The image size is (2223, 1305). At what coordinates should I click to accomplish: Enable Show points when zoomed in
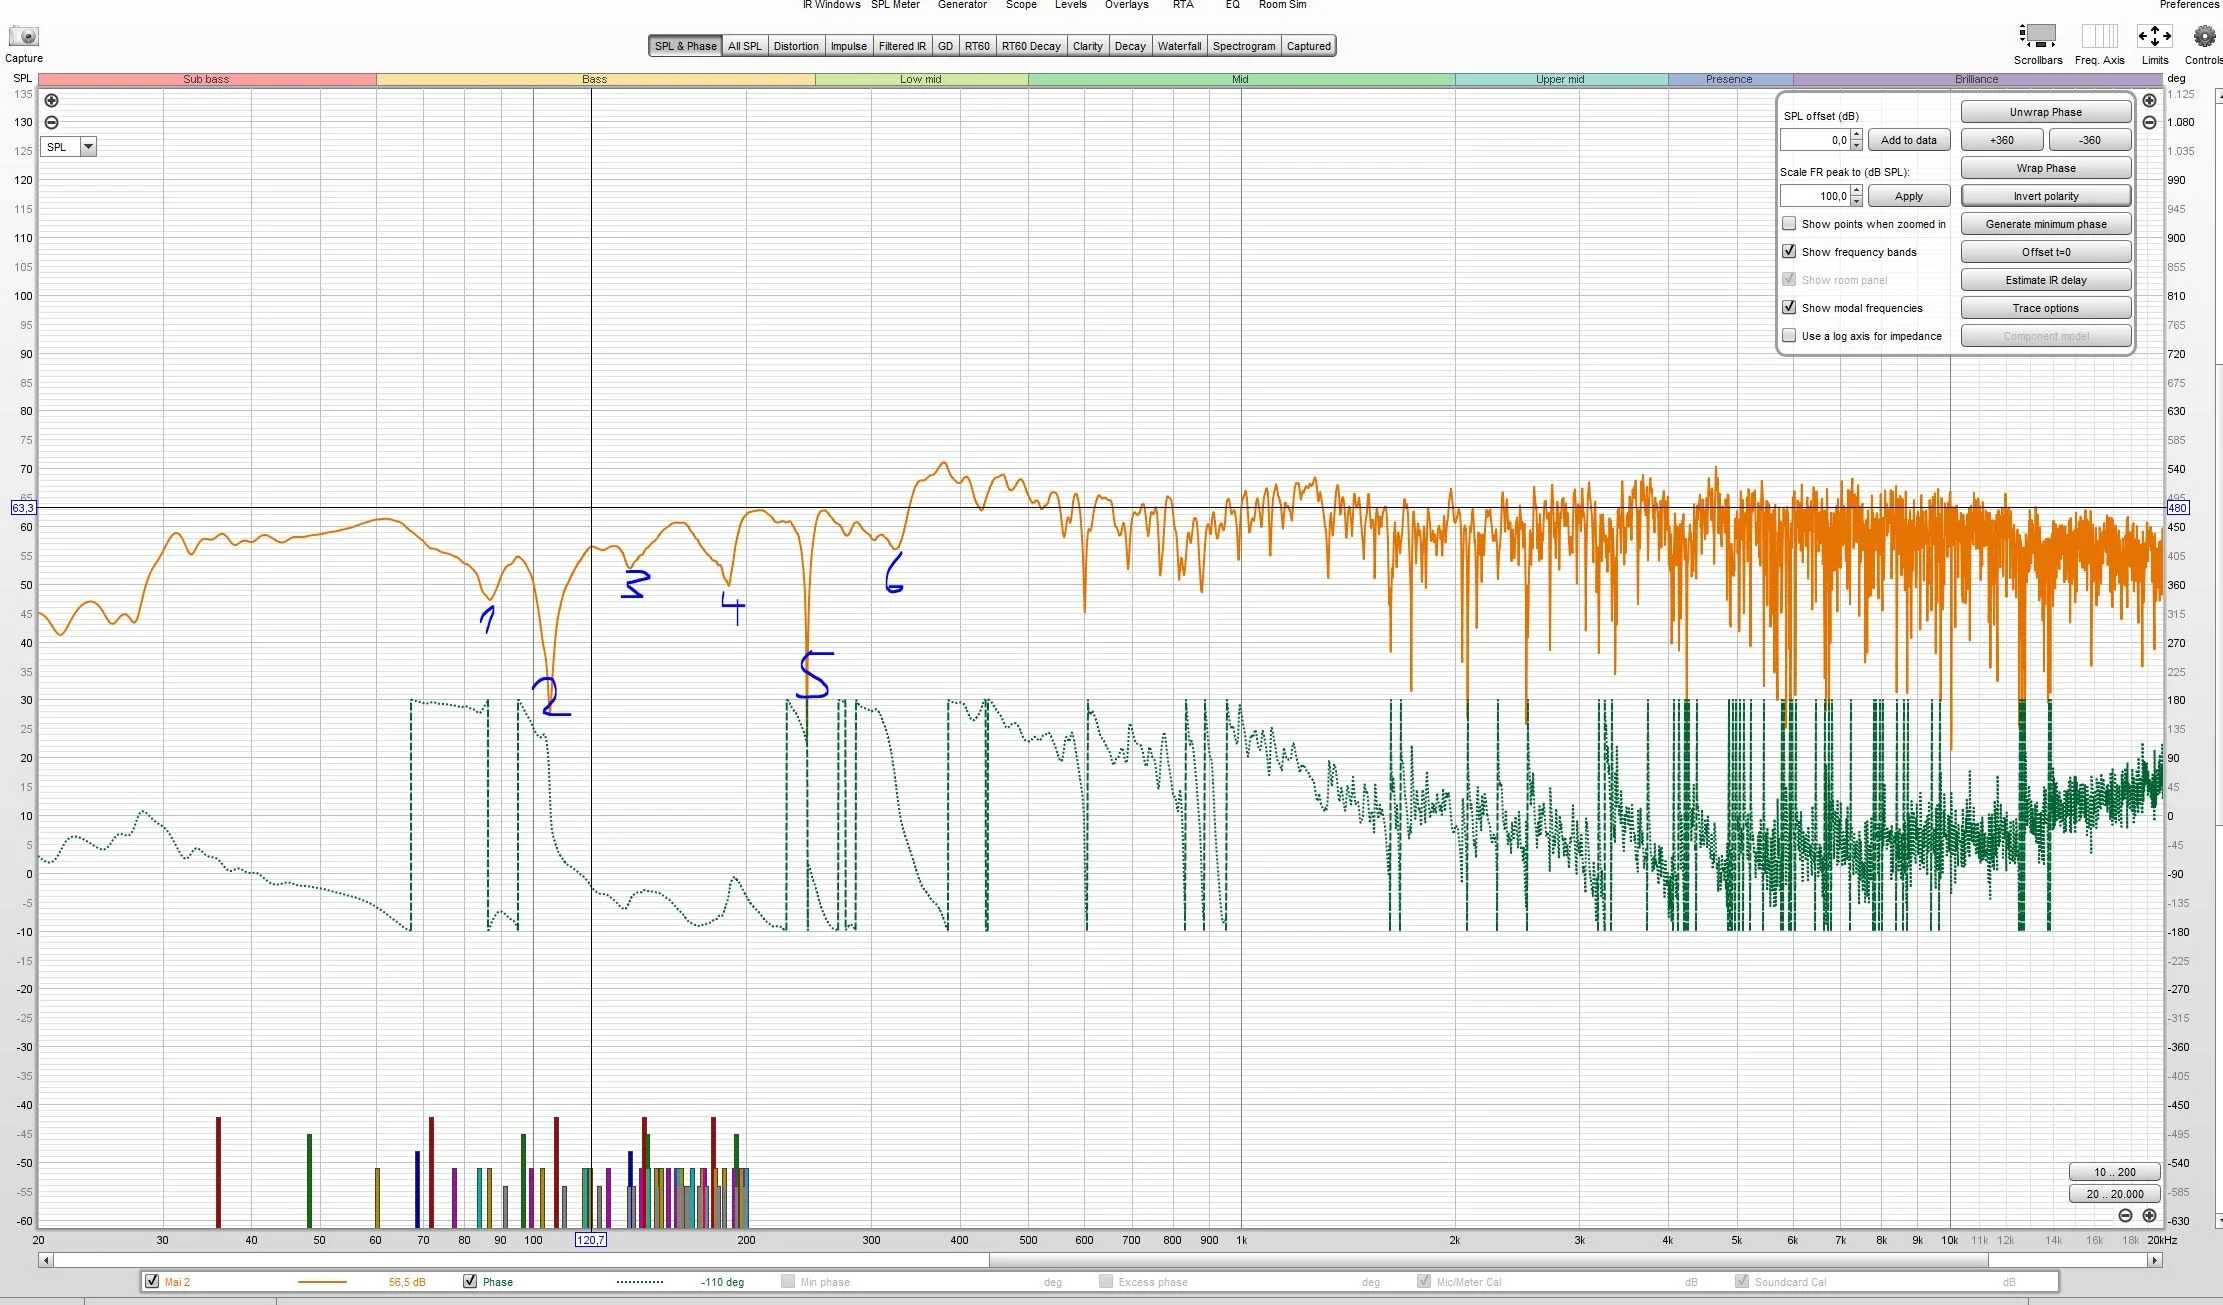pyautogui.click(x=1789, y=224)
